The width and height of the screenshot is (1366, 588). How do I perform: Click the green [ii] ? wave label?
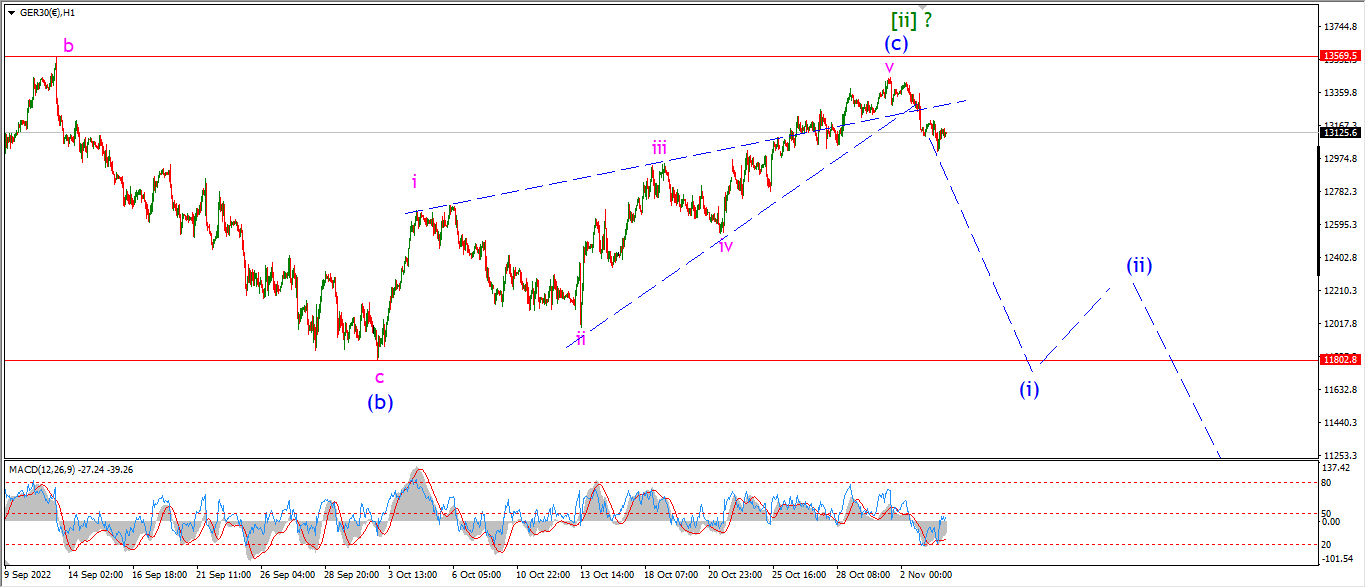tap(917, 19)
